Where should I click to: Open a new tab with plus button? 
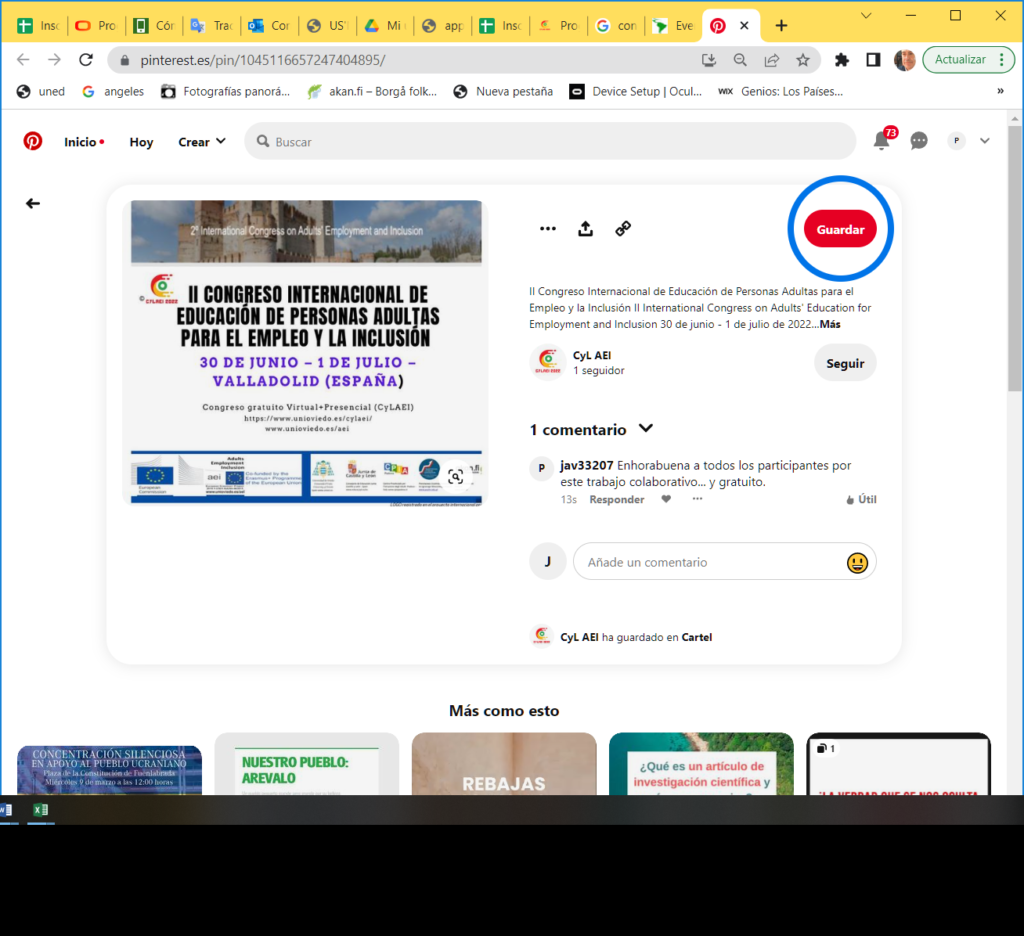[781, 25]
